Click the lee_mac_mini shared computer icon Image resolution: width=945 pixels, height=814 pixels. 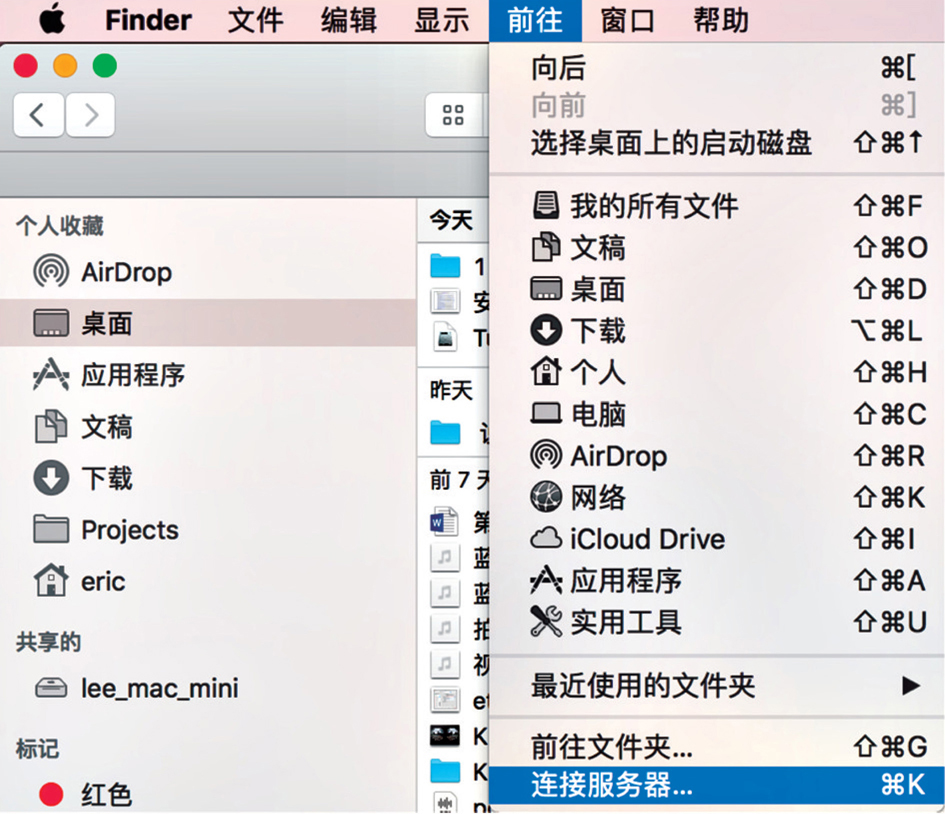pyautogui.click(x=51, y=688)
